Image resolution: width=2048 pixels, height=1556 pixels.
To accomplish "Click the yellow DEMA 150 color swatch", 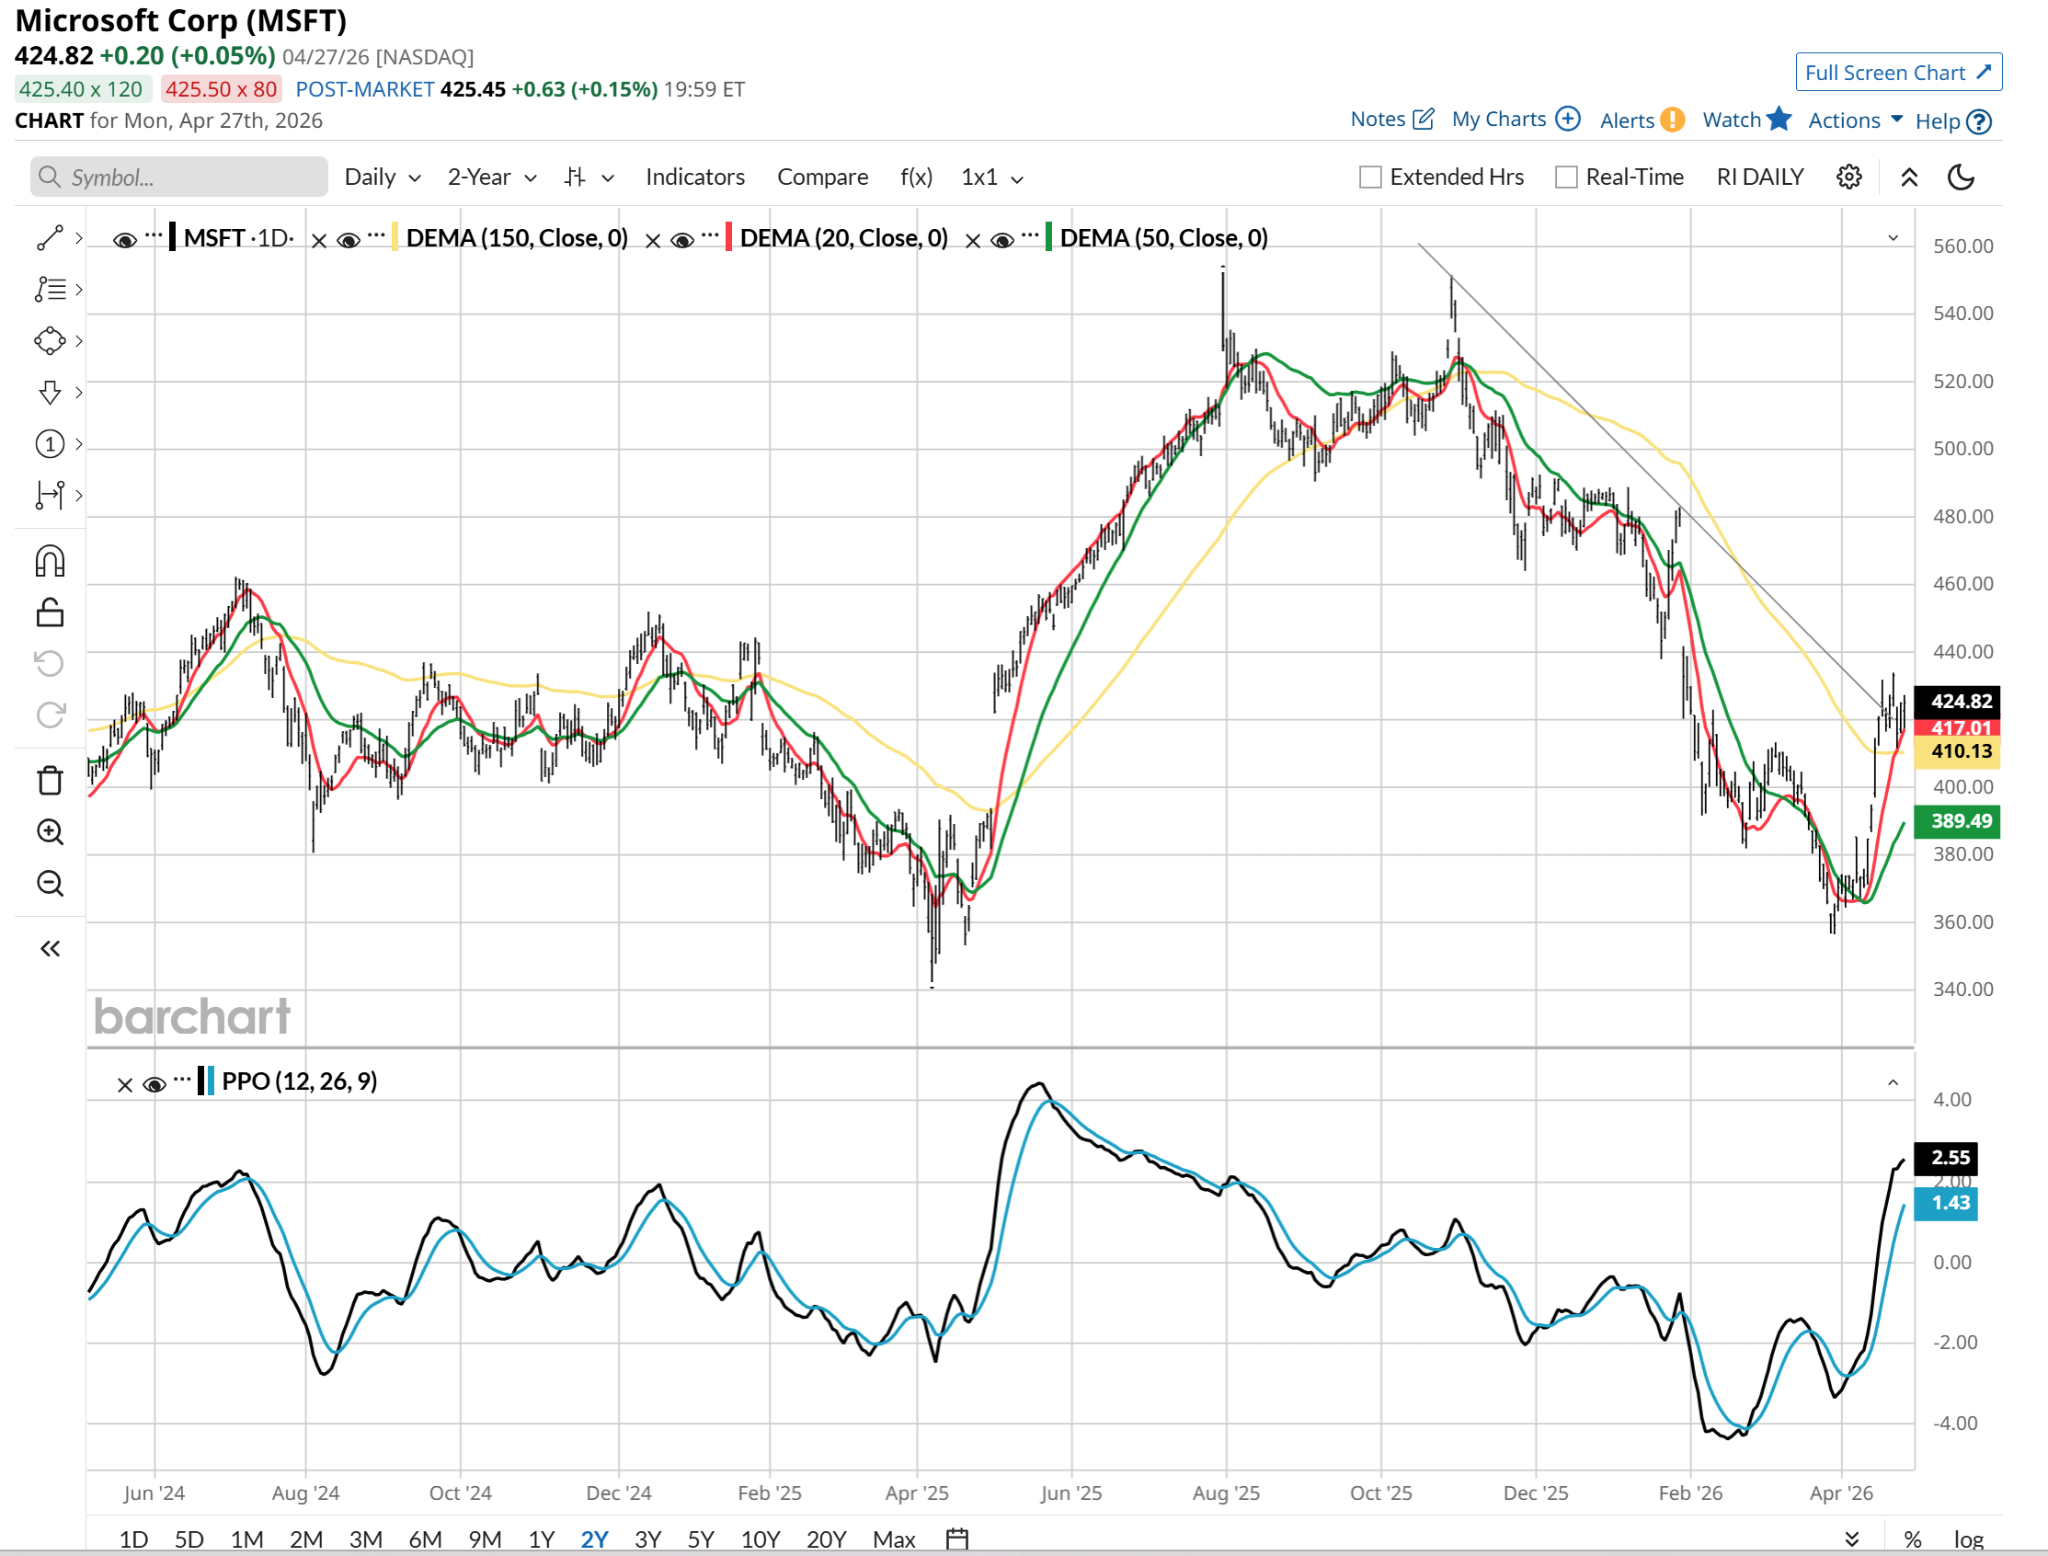I will pos(395,238).
